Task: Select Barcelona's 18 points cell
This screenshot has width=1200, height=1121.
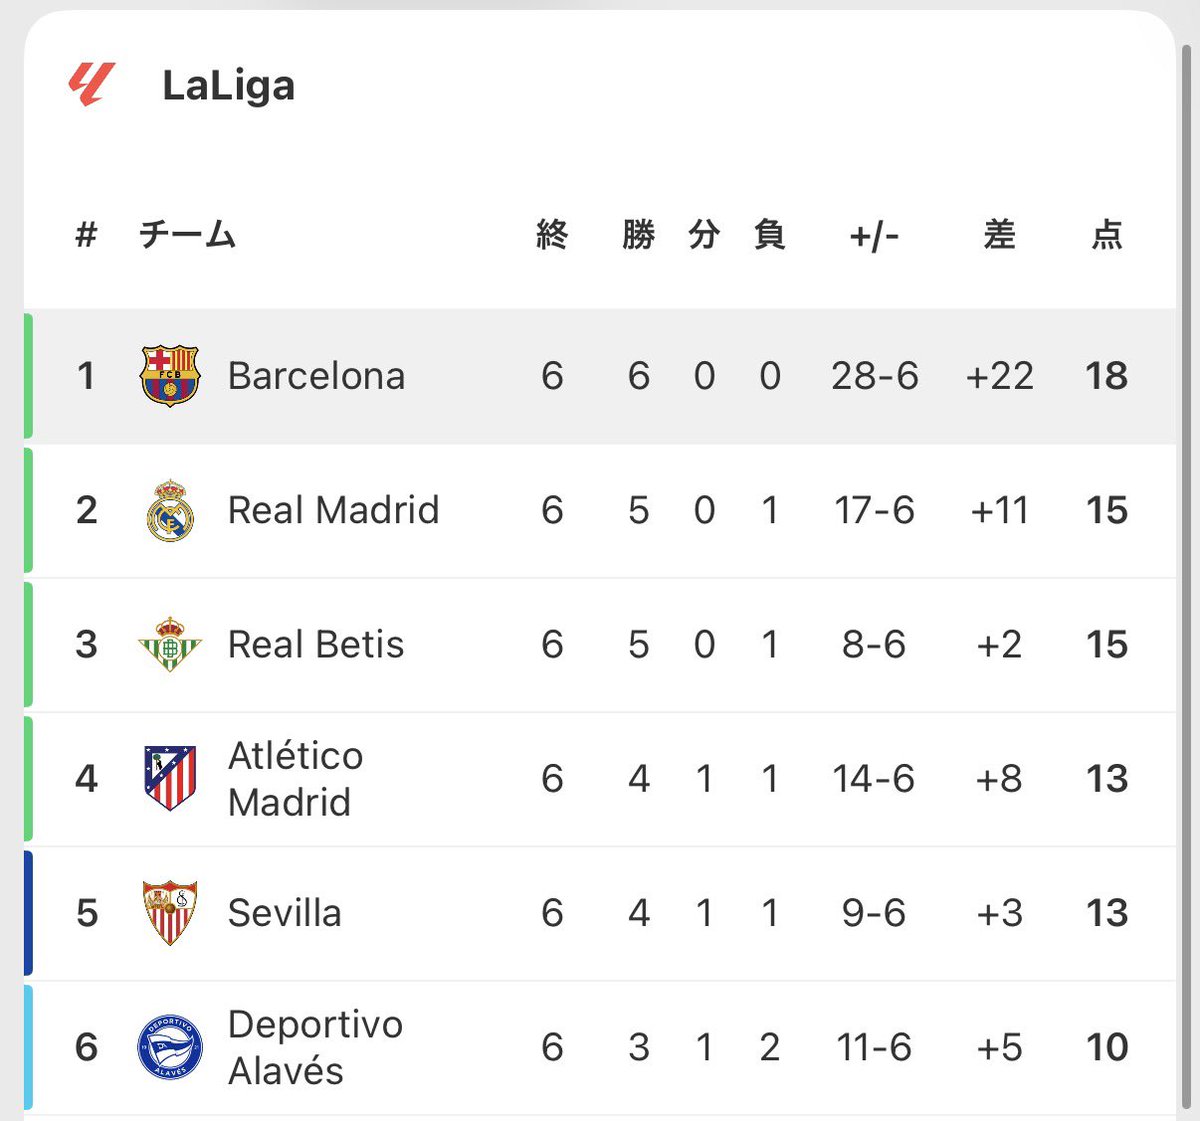Action: tap(1107, 376)
